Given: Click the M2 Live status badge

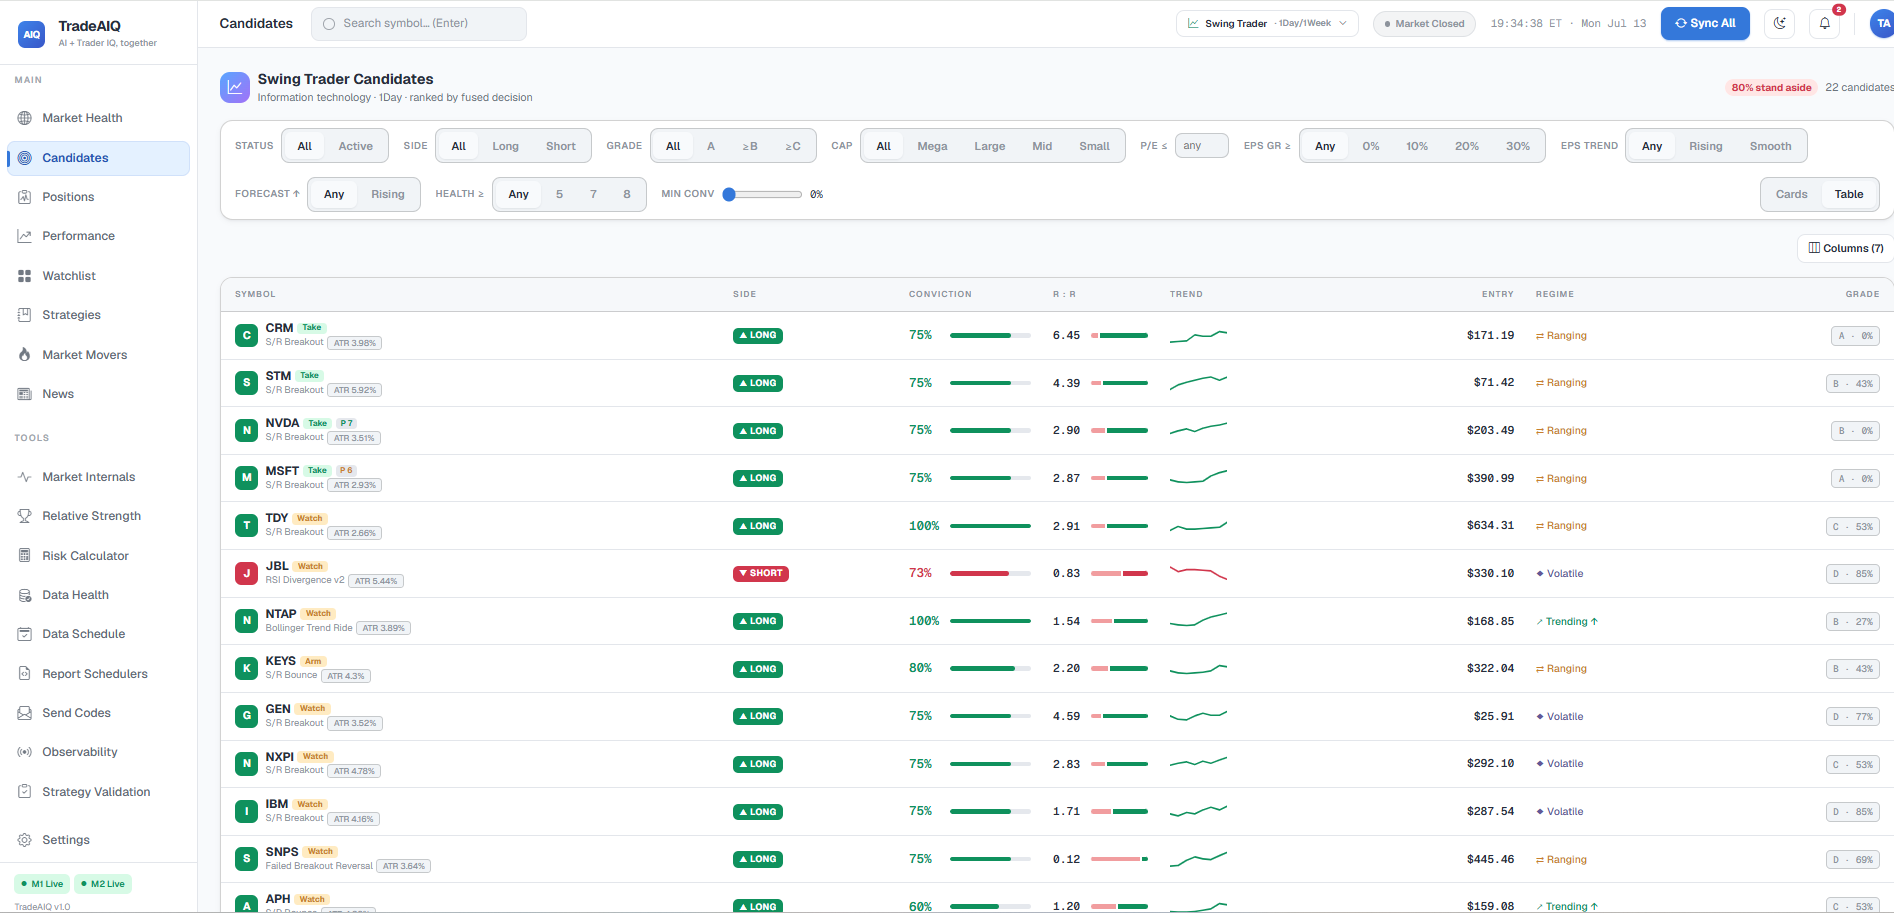Looking at the screenshot, I should pos(103,884).
